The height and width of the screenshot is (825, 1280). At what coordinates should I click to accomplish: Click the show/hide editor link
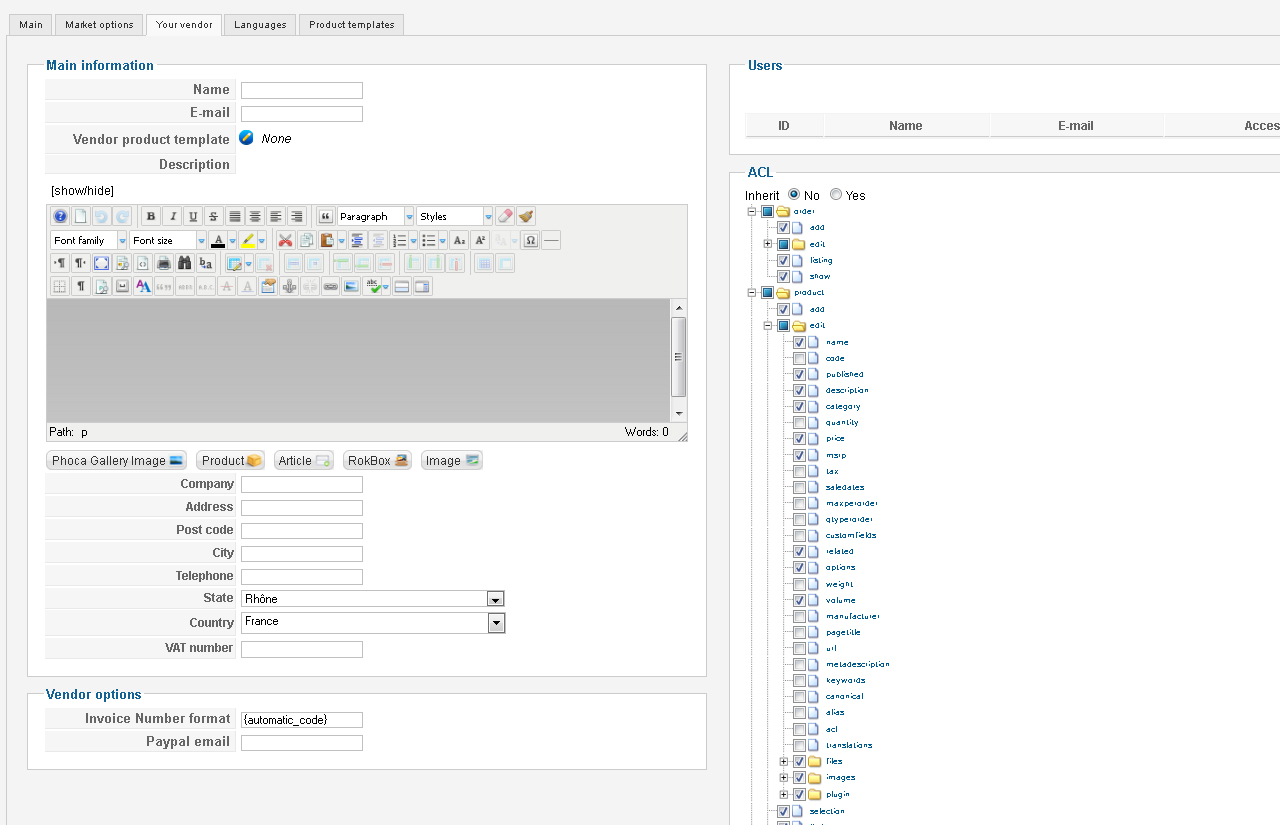pyautogui.click(x=82, y=190)
